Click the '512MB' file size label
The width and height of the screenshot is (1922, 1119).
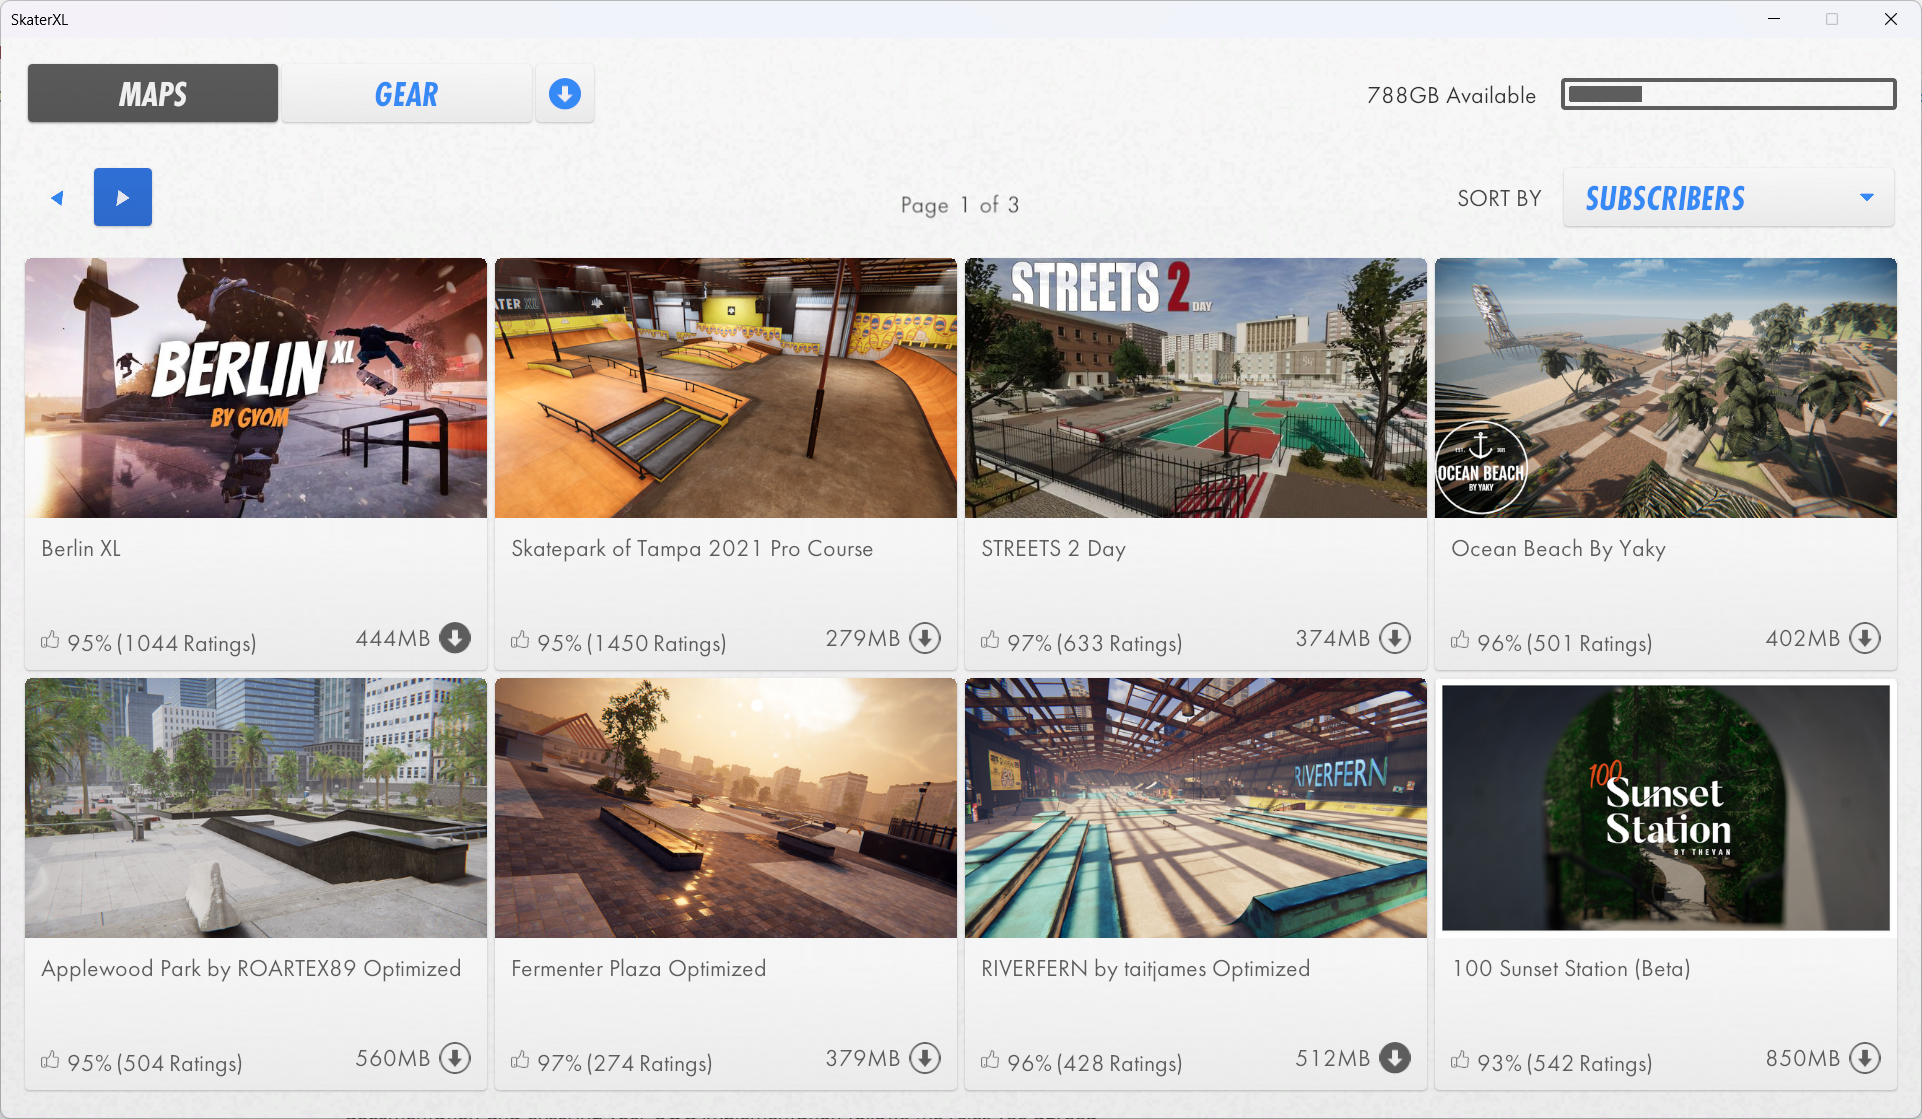click(1333, 1058)
